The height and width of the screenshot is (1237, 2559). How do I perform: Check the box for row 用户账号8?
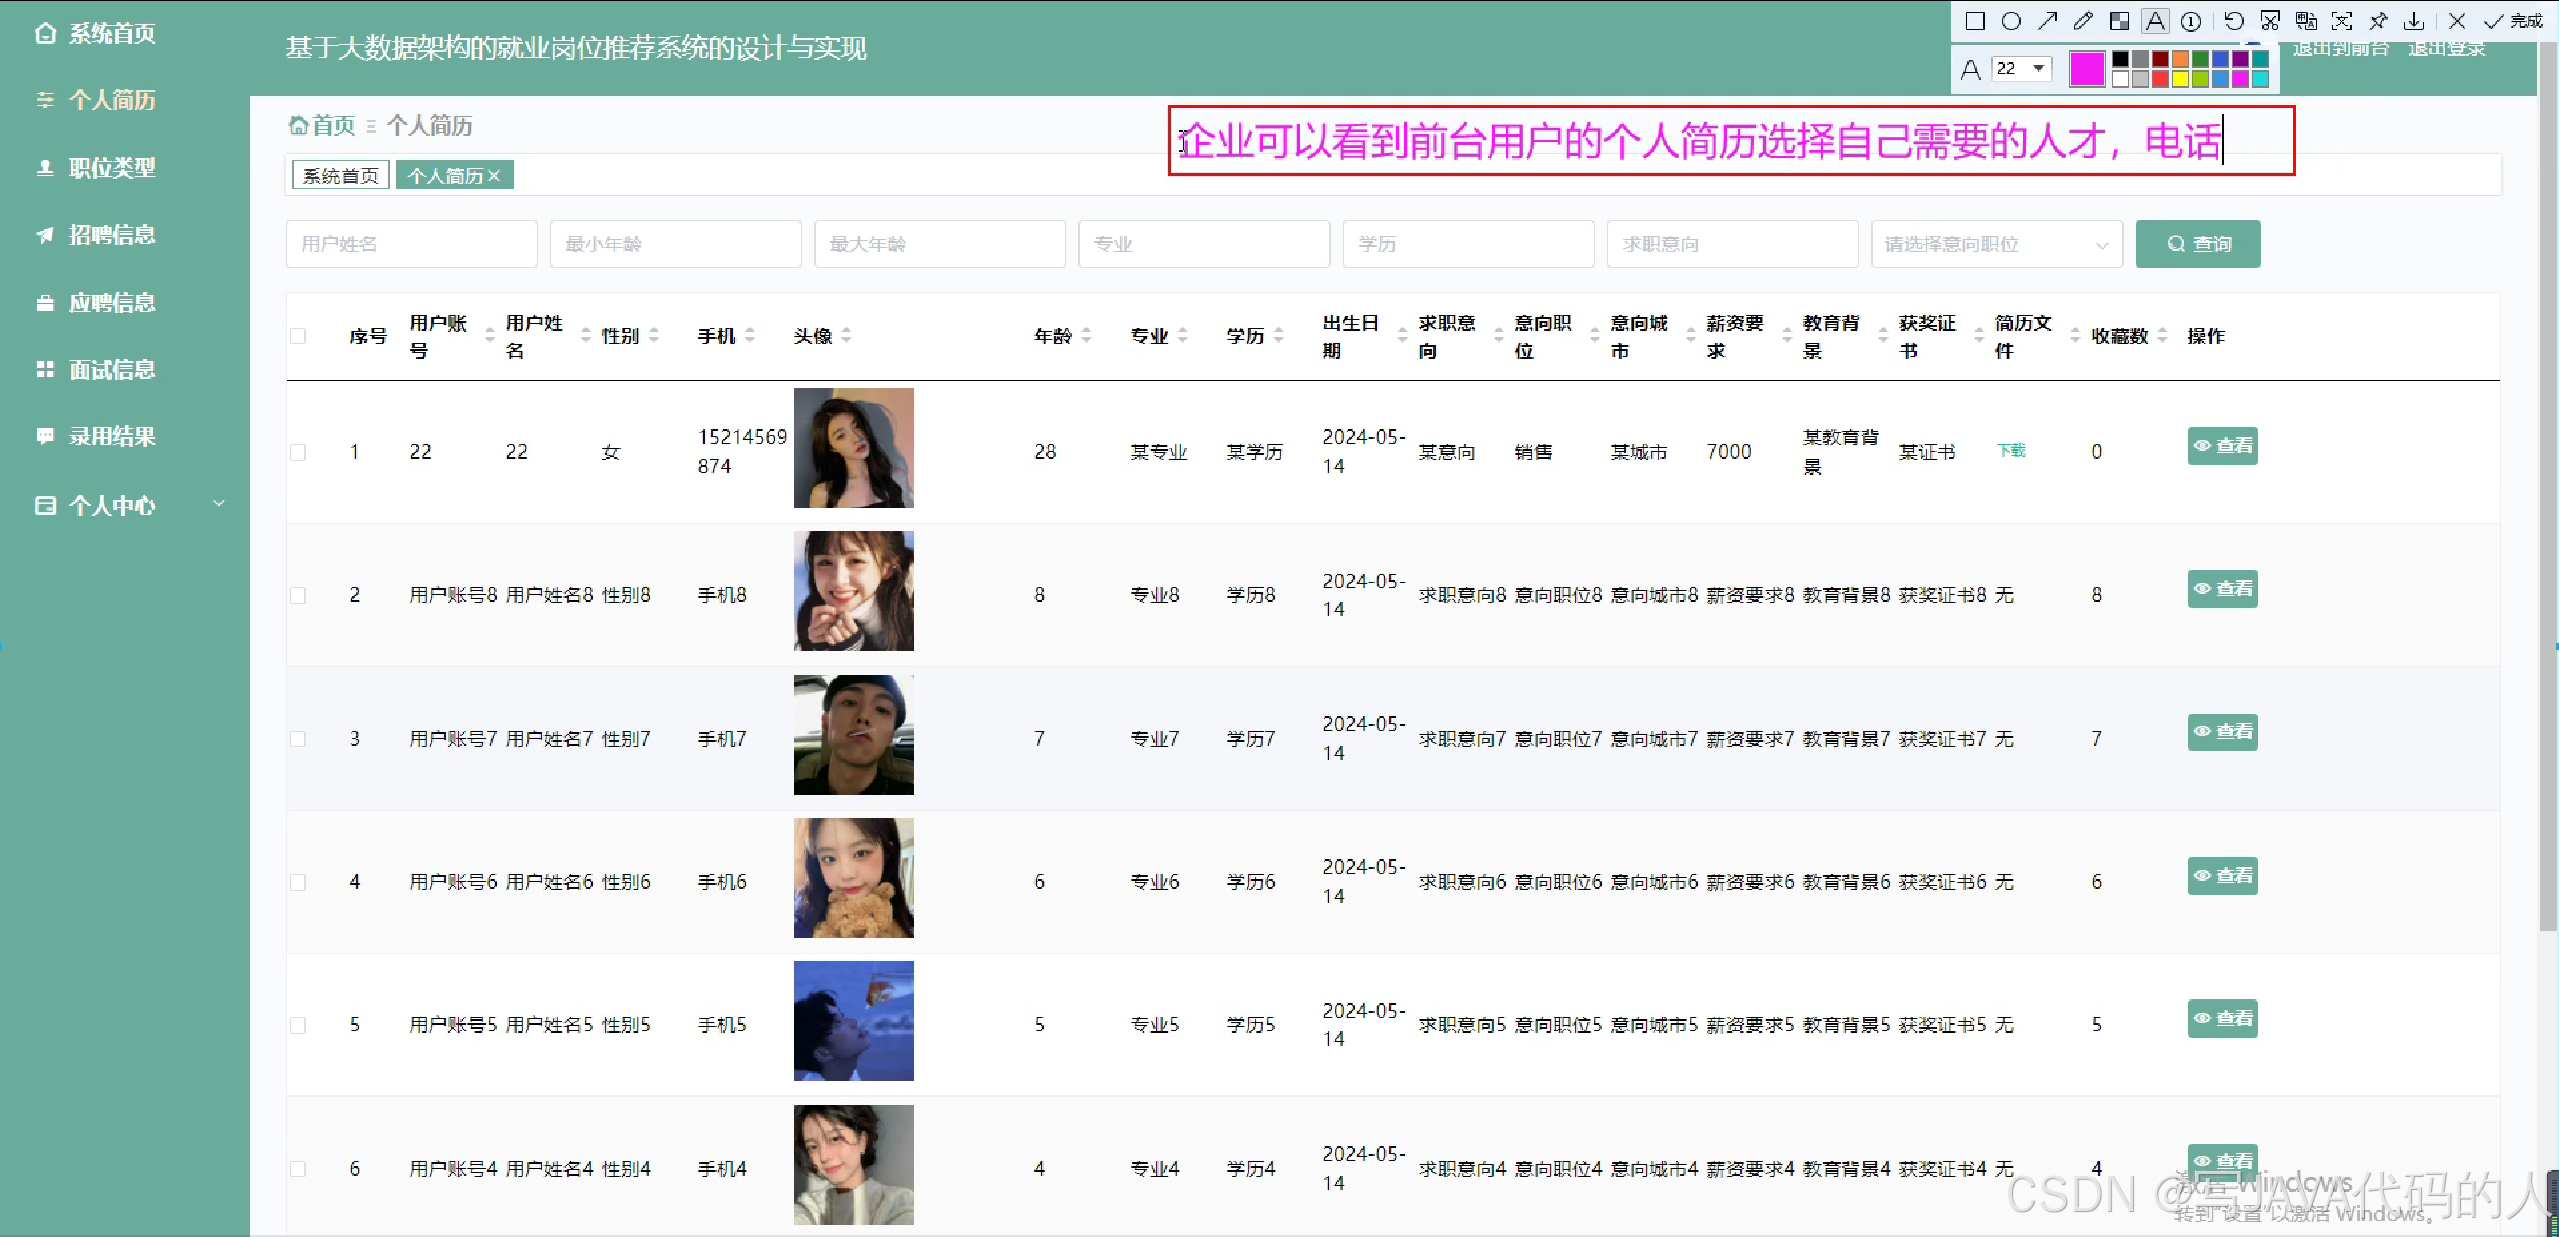298,595
